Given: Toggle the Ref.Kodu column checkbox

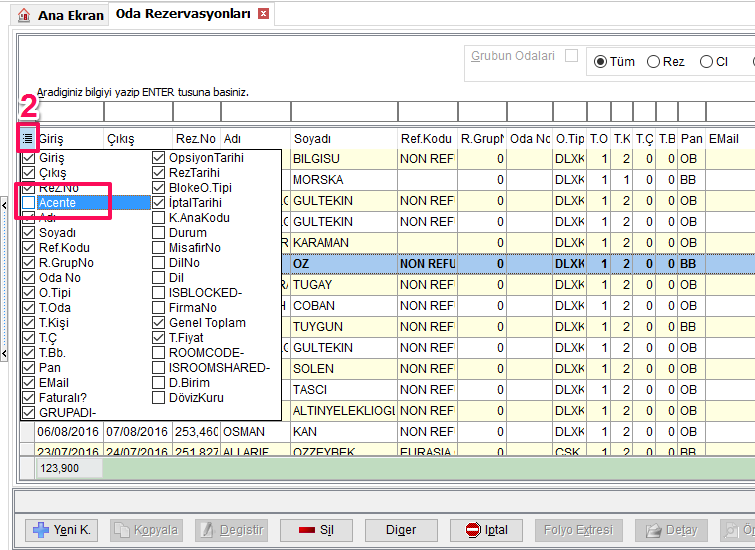Looking at the screenshot, I should (x=28, y=248).
